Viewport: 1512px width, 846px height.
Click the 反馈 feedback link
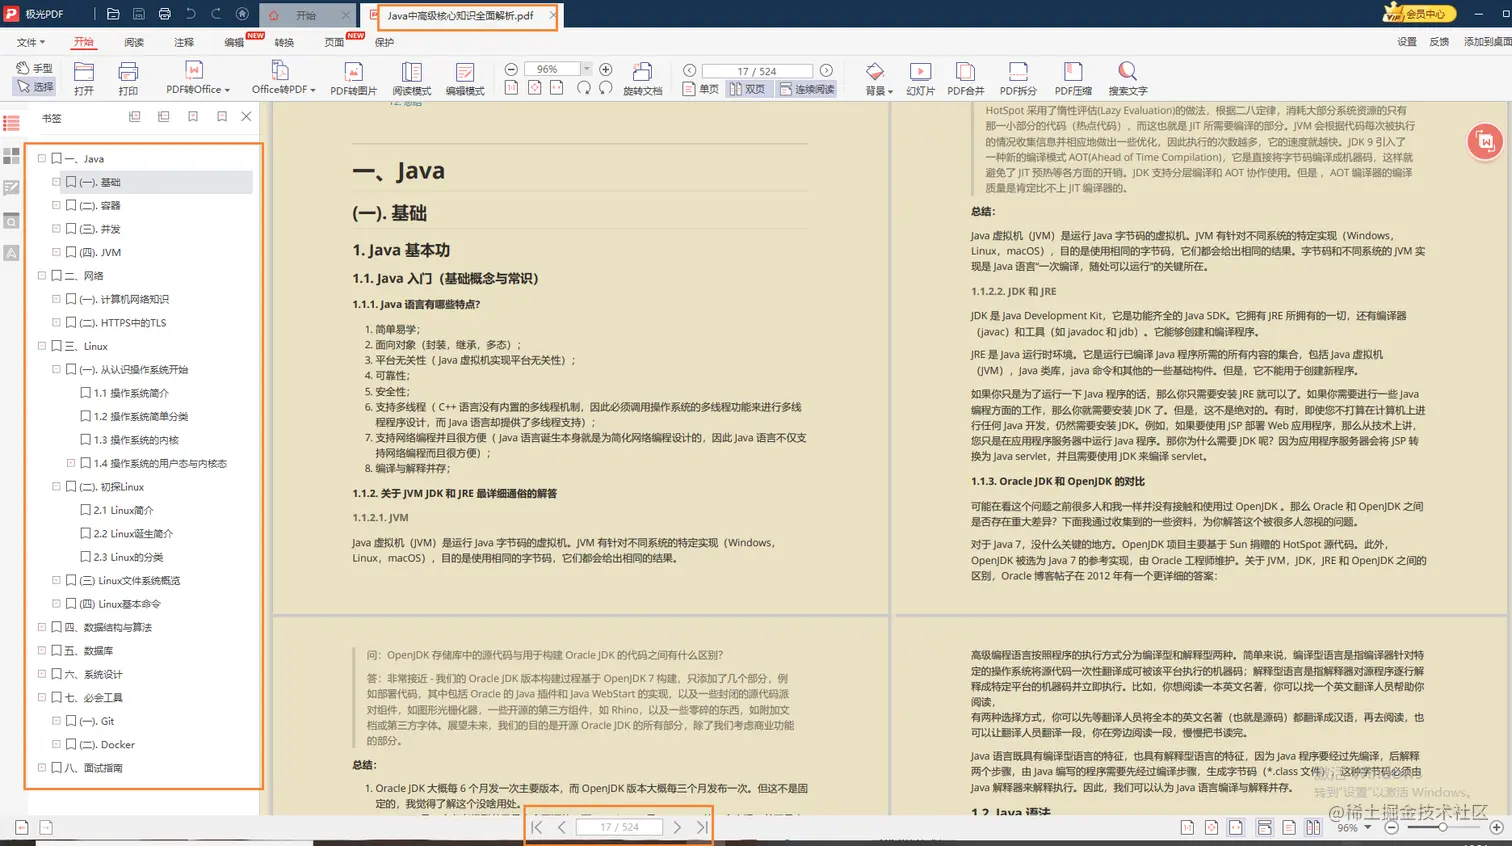coord(1439,41)
